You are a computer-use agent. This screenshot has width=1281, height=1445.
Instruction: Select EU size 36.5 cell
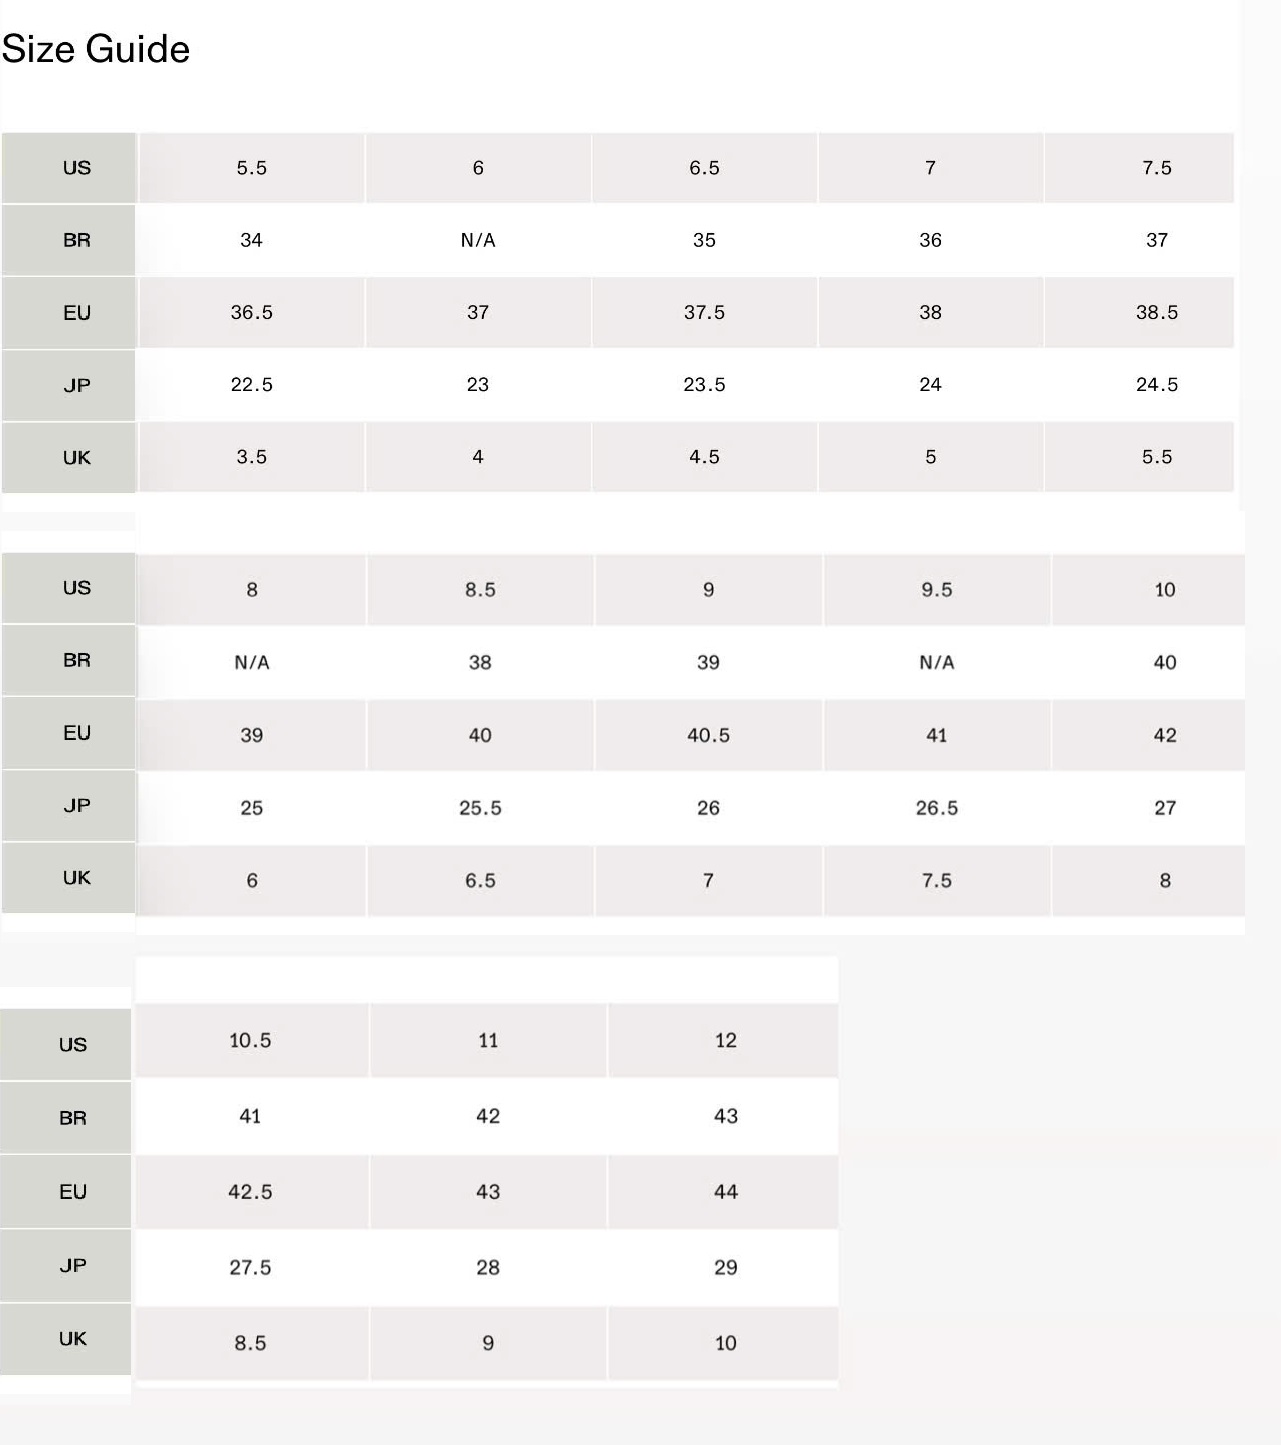[252, 313]
